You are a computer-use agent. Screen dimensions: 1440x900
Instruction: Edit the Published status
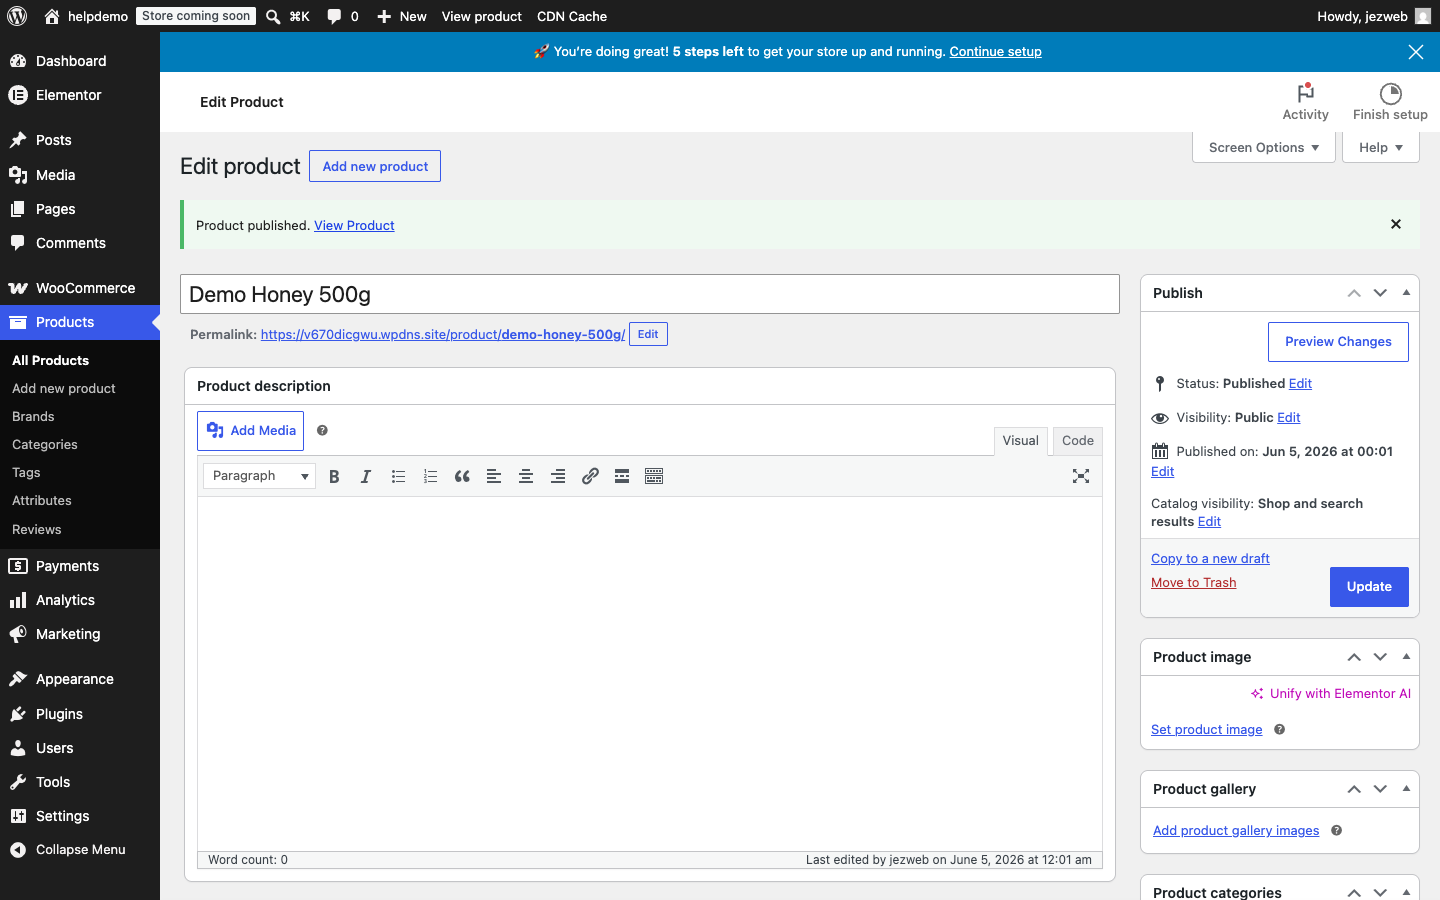[x=1300, y=383]
